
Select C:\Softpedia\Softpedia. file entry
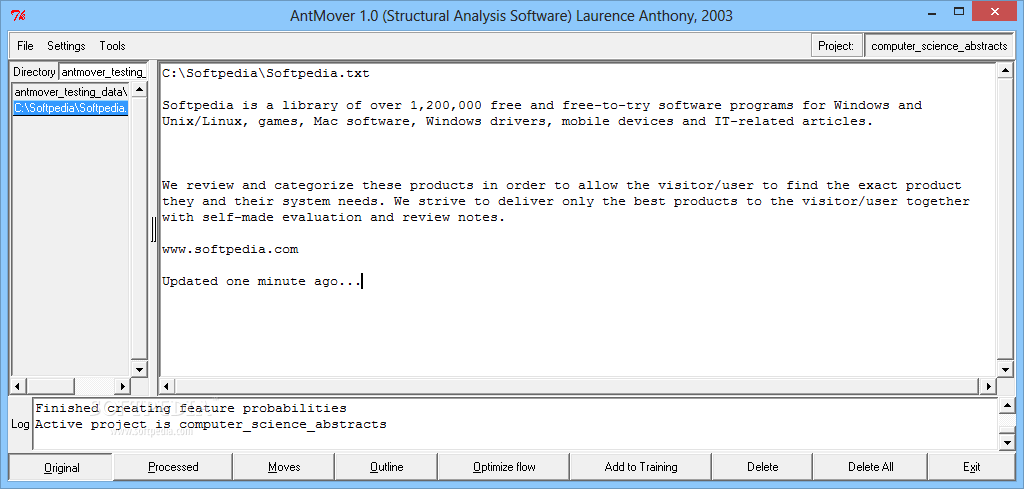pos(71,108)
